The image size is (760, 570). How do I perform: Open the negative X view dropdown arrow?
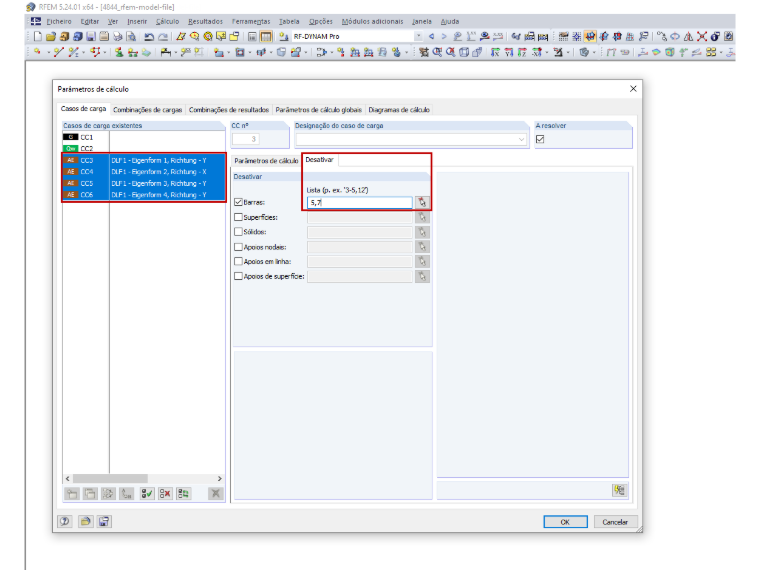pos(547,52)
